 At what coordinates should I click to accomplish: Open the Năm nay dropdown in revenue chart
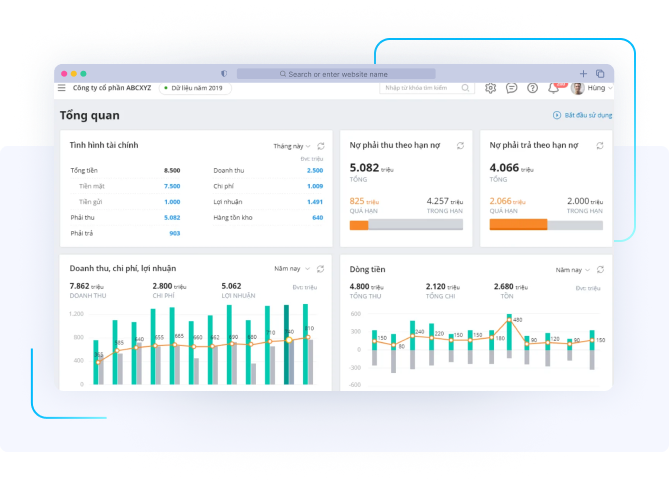292,268
